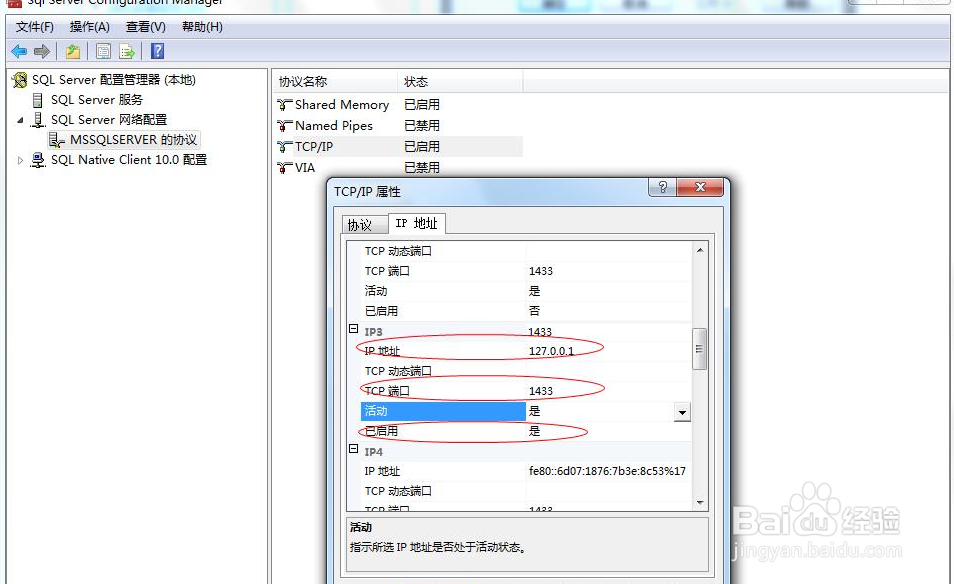Viewport: 954px width, 584px height.
Task: Click the SQL Server 网络配置 tree icon
Action: click(x=38, y=120)
